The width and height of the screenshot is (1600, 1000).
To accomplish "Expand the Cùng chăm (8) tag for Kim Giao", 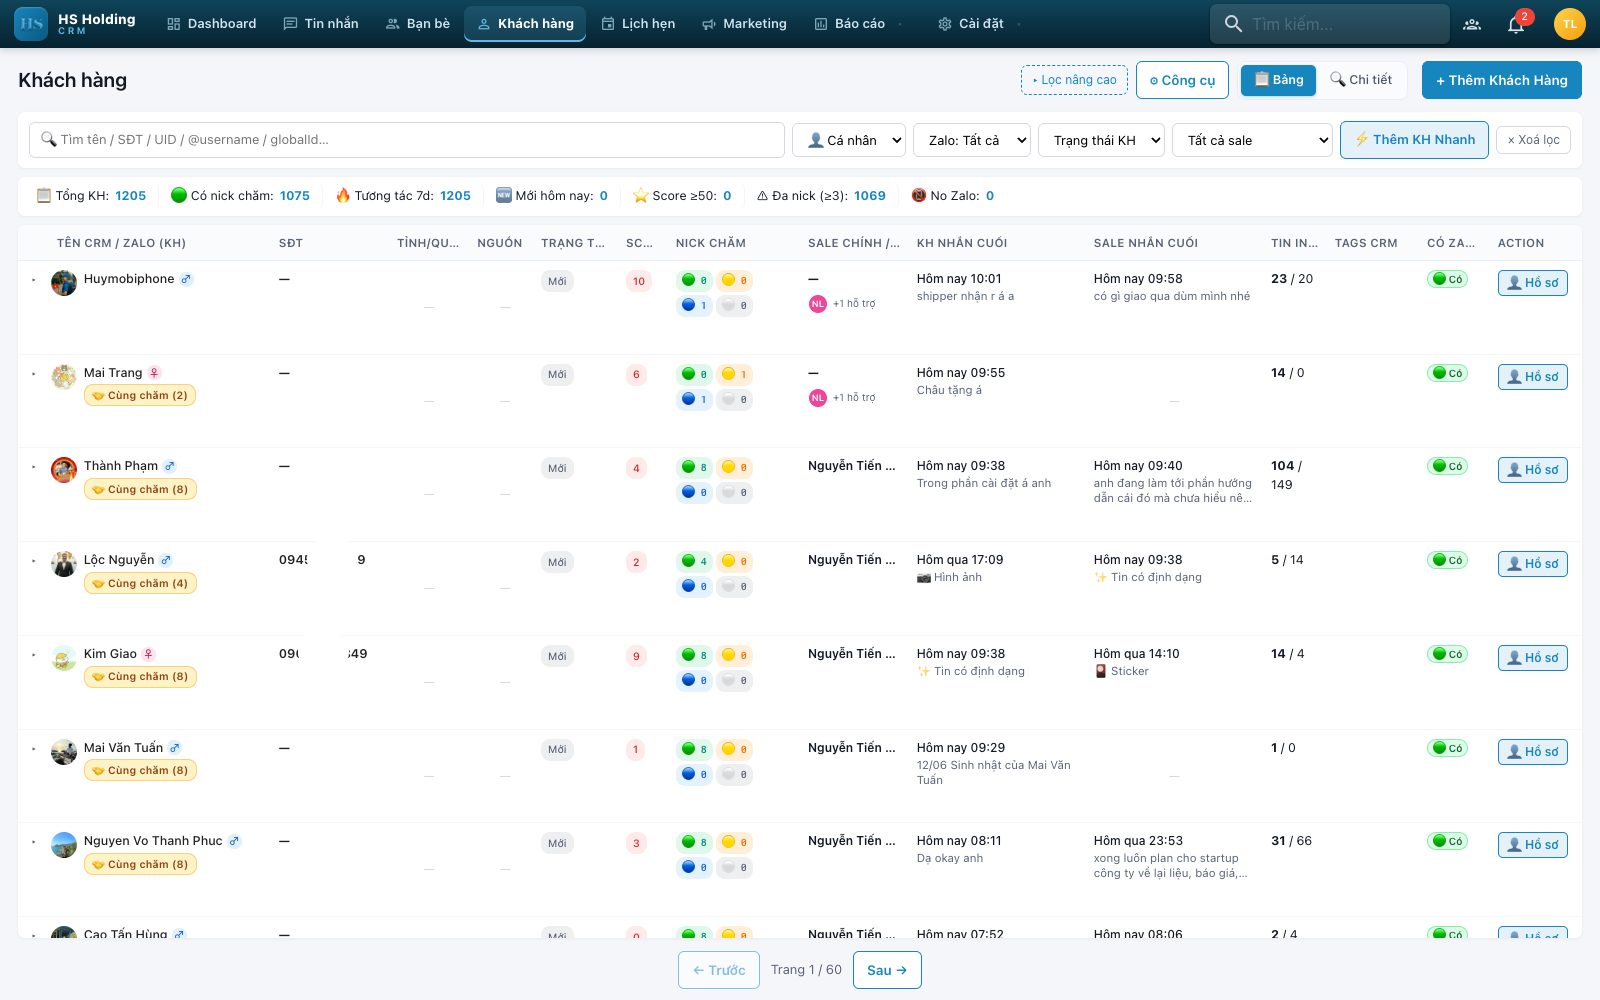I will pos(140,677).
